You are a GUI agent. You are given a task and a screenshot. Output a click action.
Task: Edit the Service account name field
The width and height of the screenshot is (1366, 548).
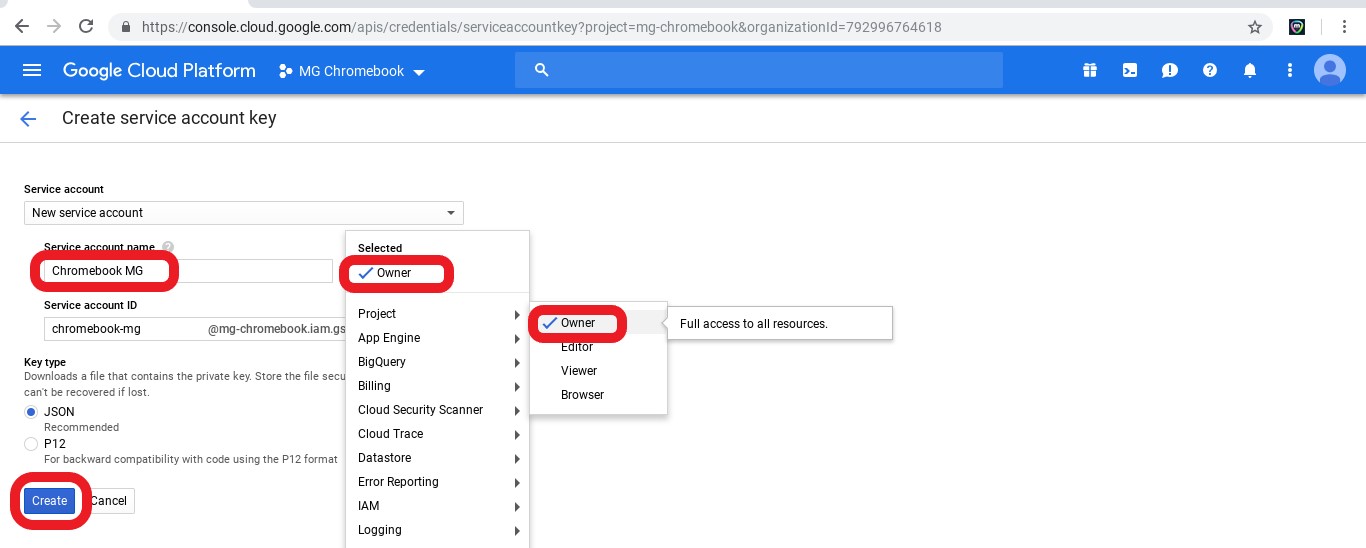click(188, 271)
